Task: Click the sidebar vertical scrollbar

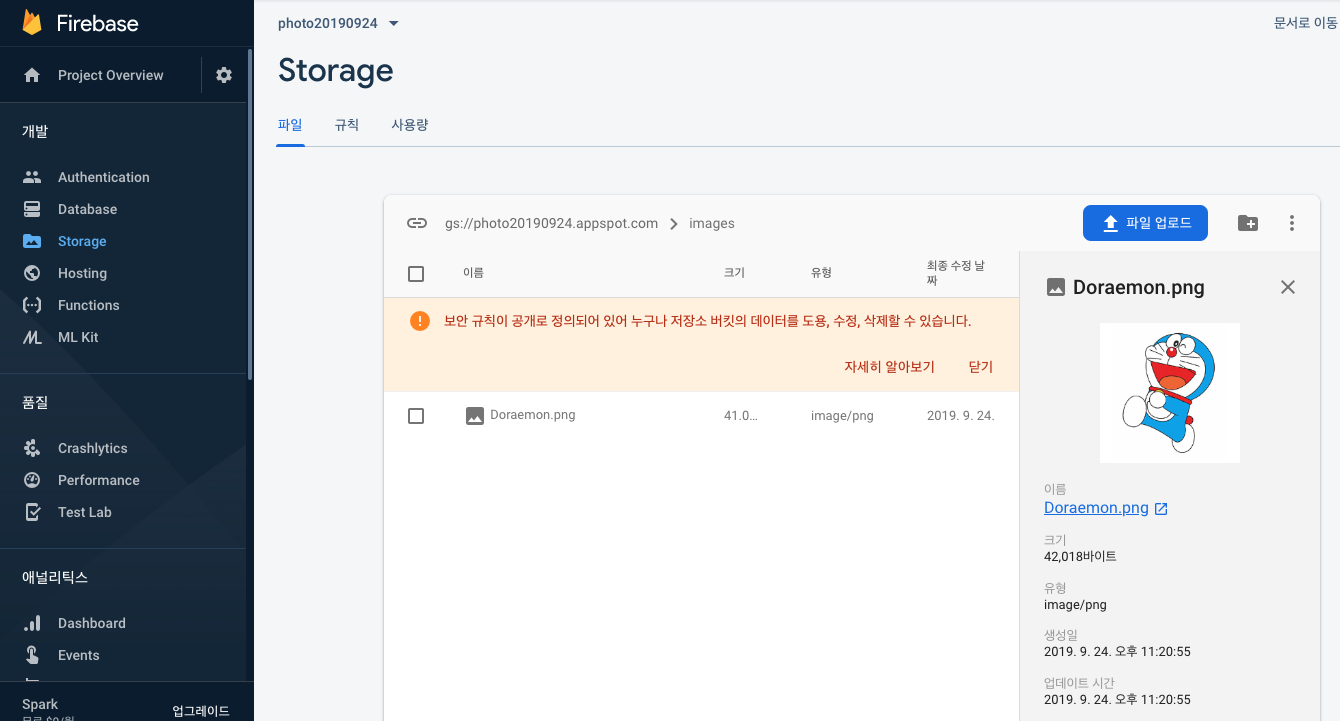Action: click(250, 213)
